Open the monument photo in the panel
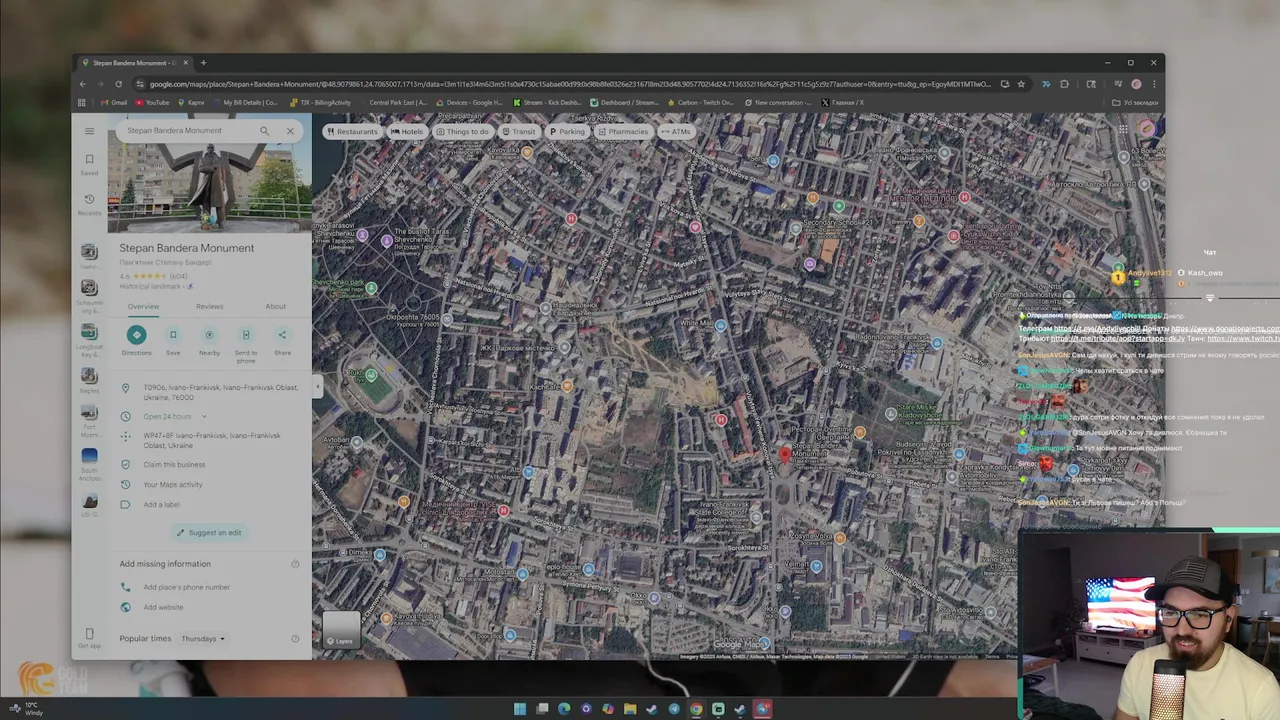Viewport: 1280px width, 720px height. 210,188
